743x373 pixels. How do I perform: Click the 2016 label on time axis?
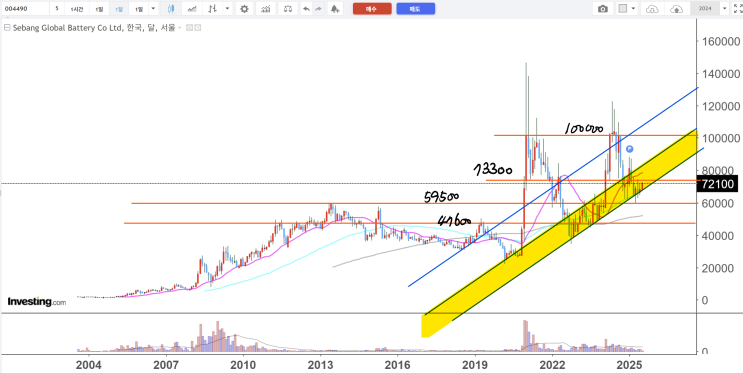[398, 365]
